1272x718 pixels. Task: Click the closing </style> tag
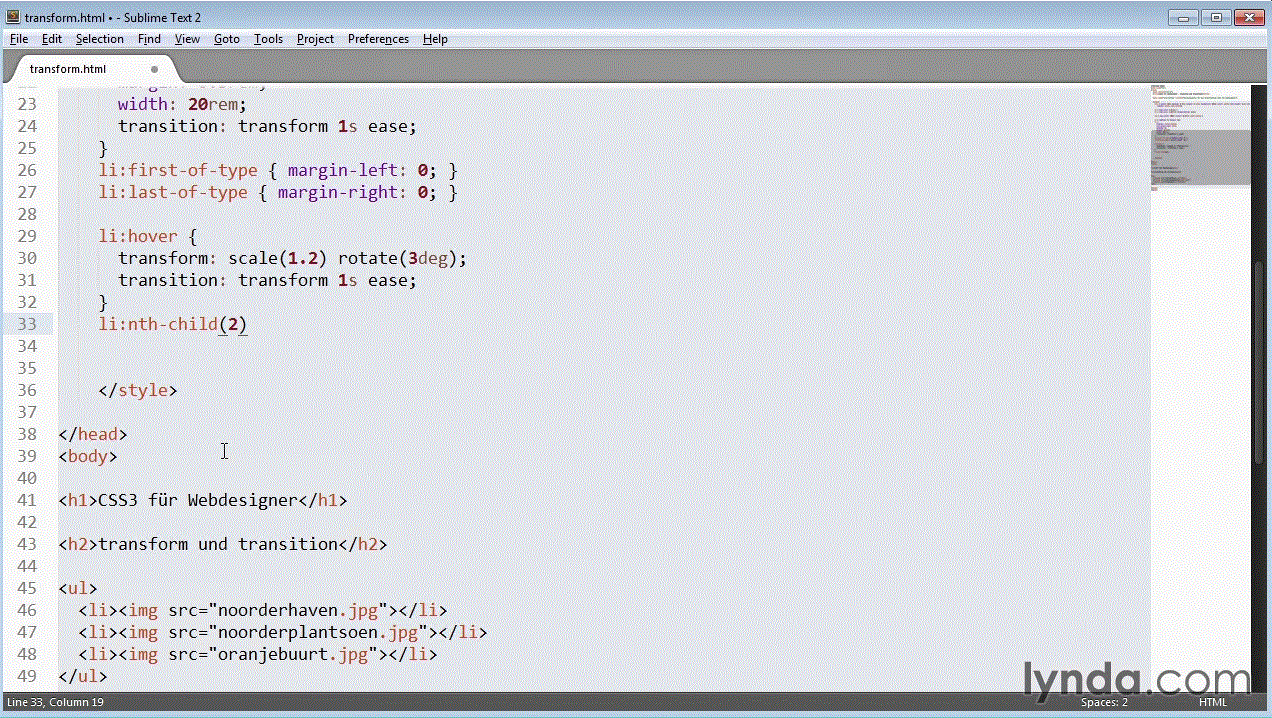tap(138, 390)
